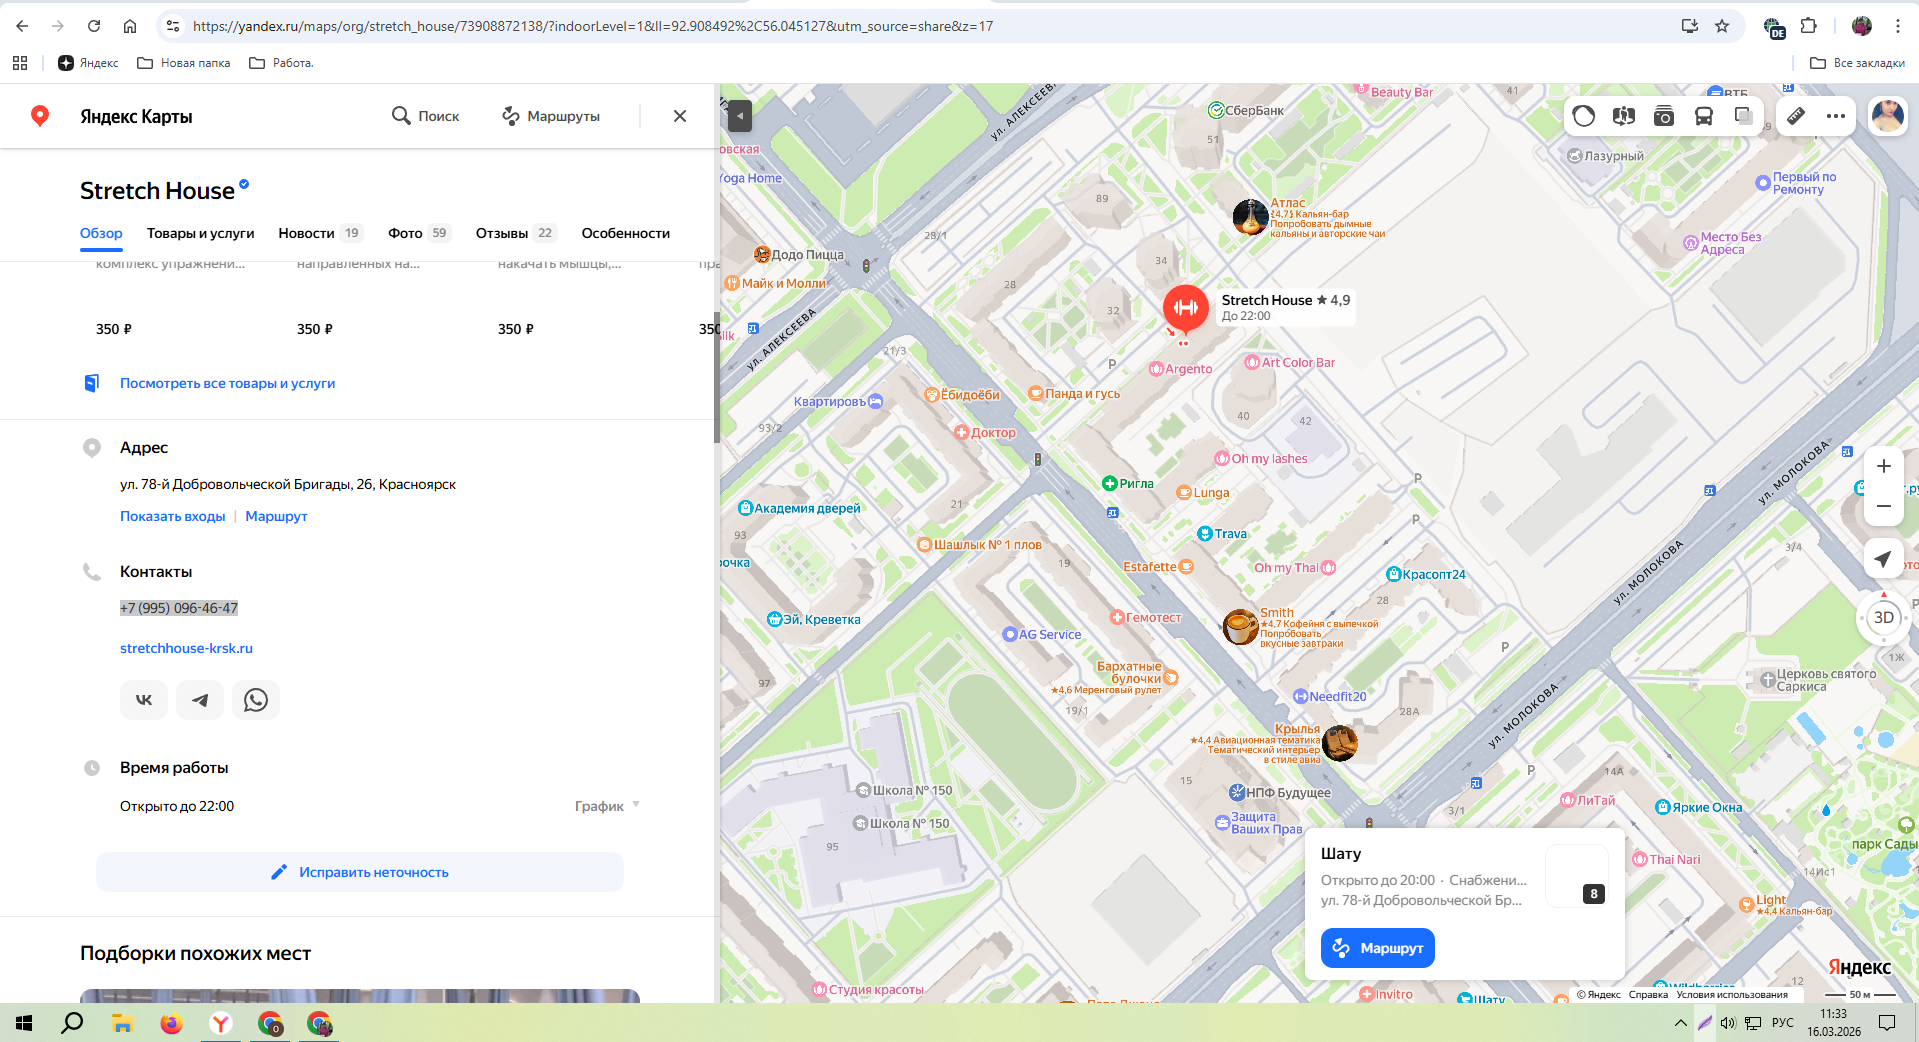This screenshot has height=1042, width=1919.
Task: Click the Ригла pharmacy map label
Action: pos(1128,484)
